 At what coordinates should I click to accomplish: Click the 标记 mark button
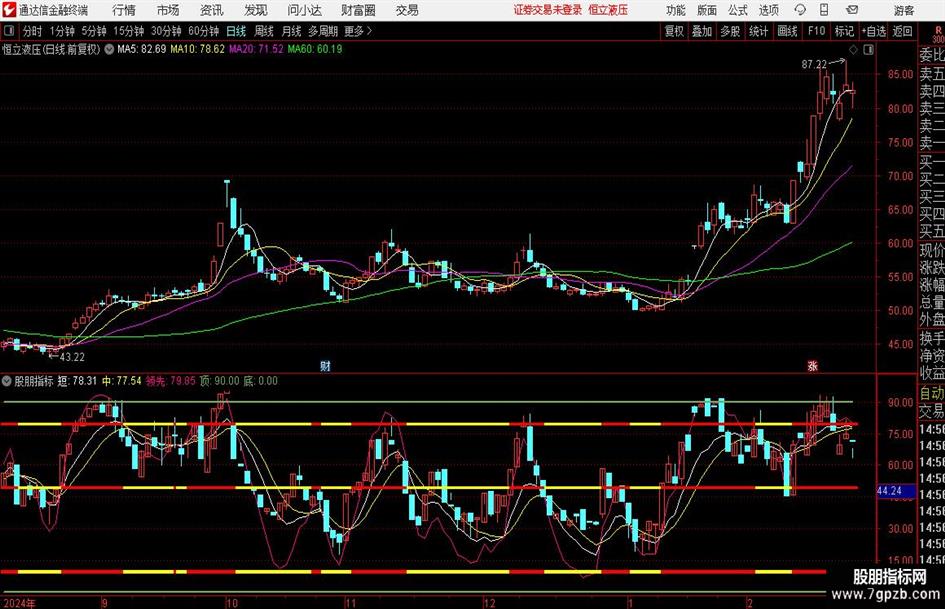point(844,31)
